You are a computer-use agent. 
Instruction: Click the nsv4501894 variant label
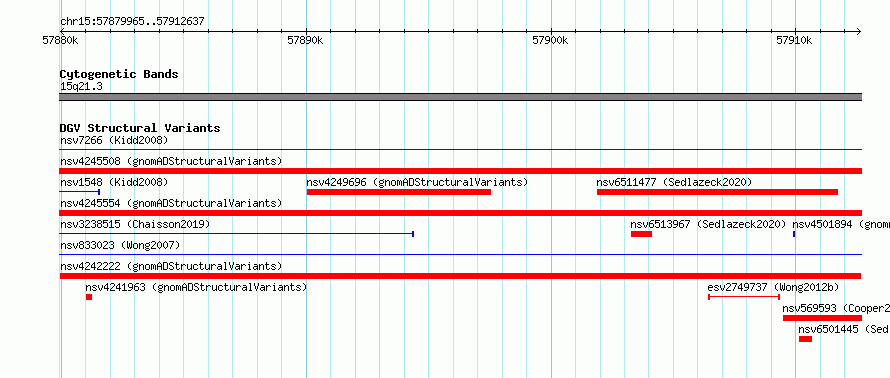pos(841,224)
